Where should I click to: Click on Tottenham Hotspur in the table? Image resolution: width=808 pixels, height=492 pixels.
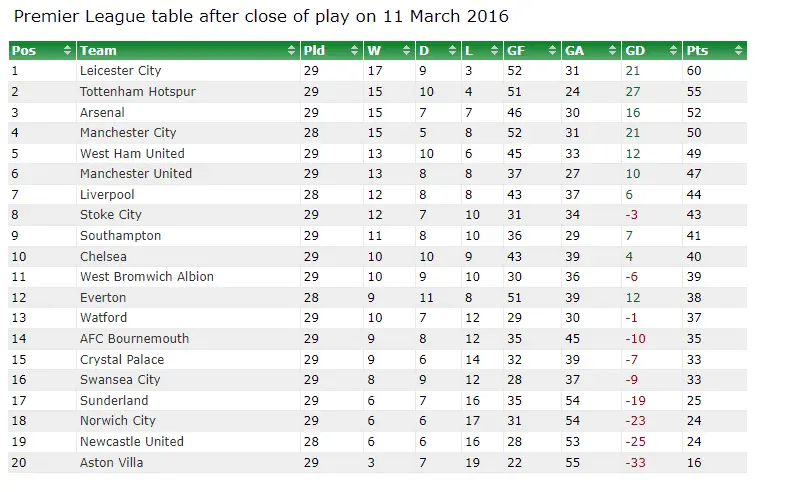pos(137,92)
